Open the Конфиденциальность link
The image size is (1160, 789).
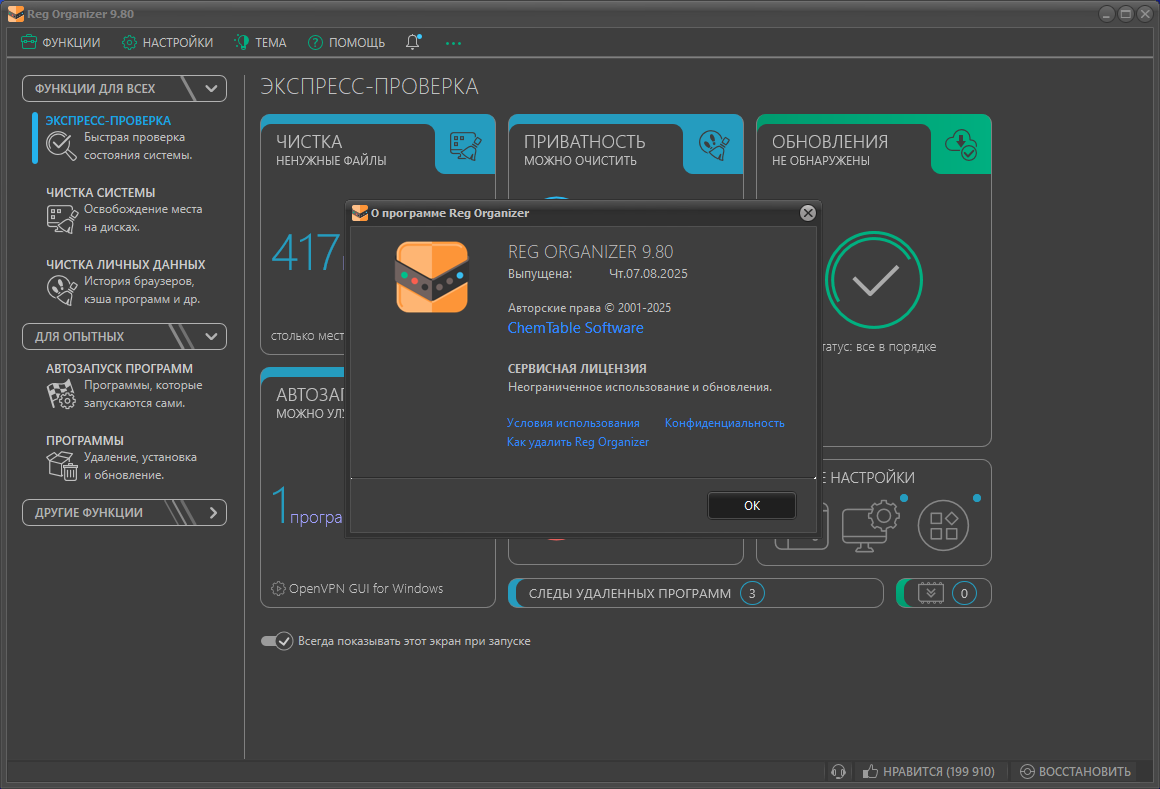coord(724,423)
